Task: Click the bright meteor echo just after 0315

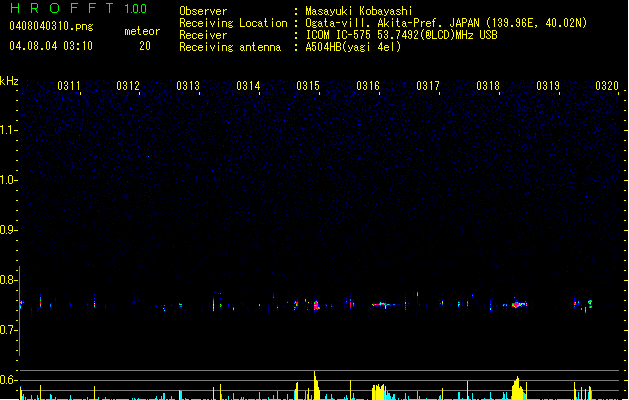Action: [x=316, y=305]
